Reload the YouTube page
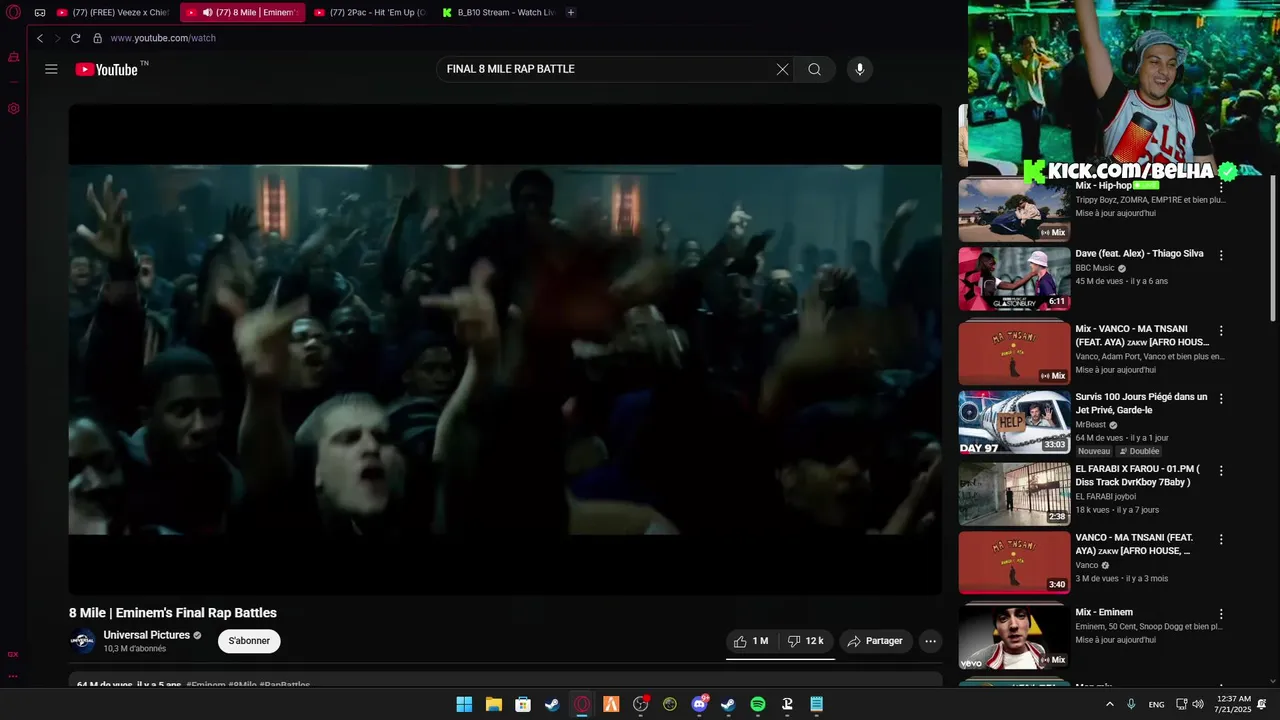Image resolution: width=1280 pixels, height=720 pixels. coord(75,38)
